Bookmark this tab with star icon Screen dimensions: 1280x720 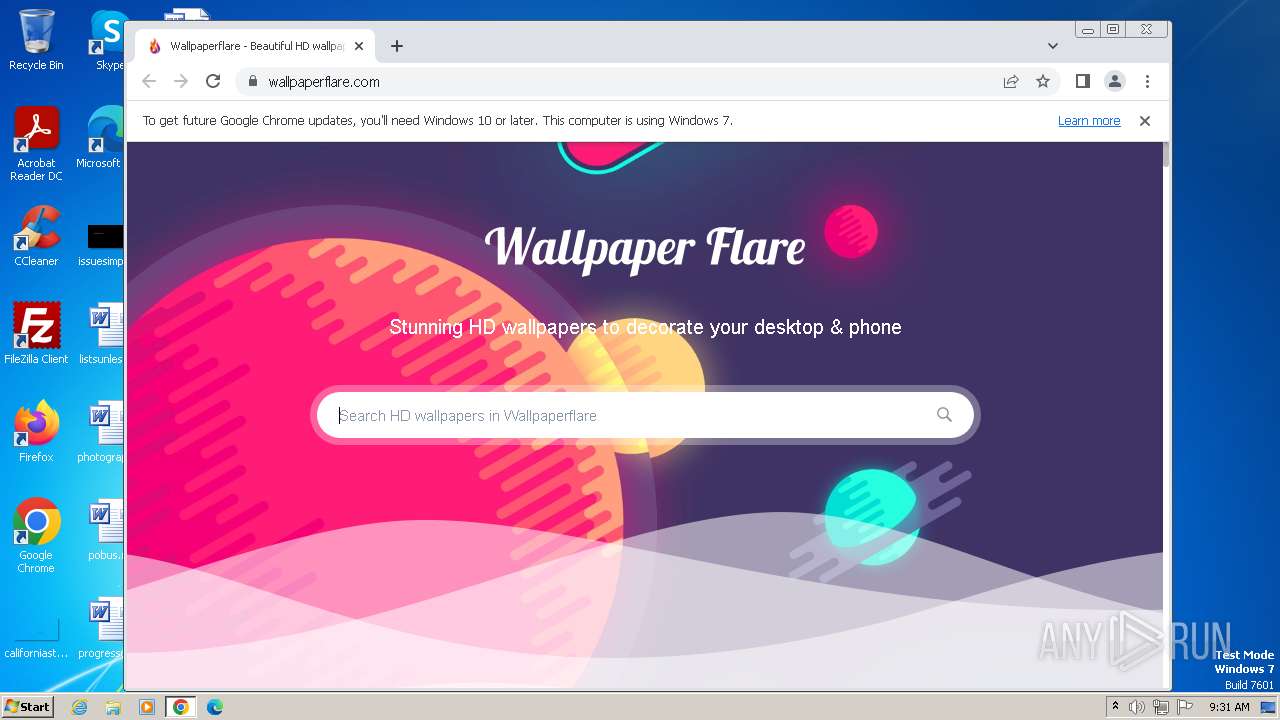coord(1043,82)
